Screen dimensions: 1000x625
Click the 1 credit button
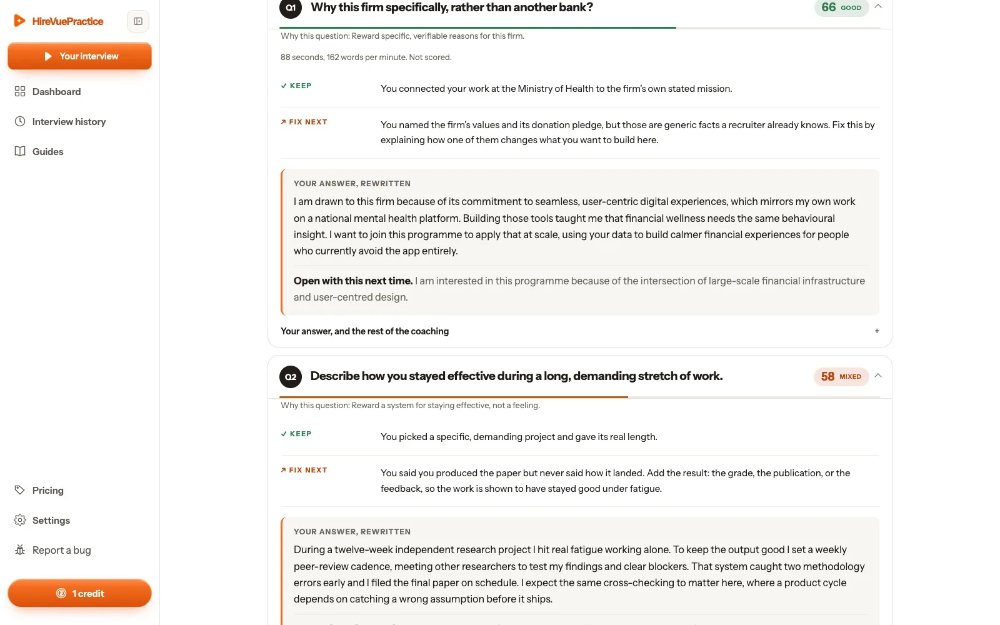80,593
